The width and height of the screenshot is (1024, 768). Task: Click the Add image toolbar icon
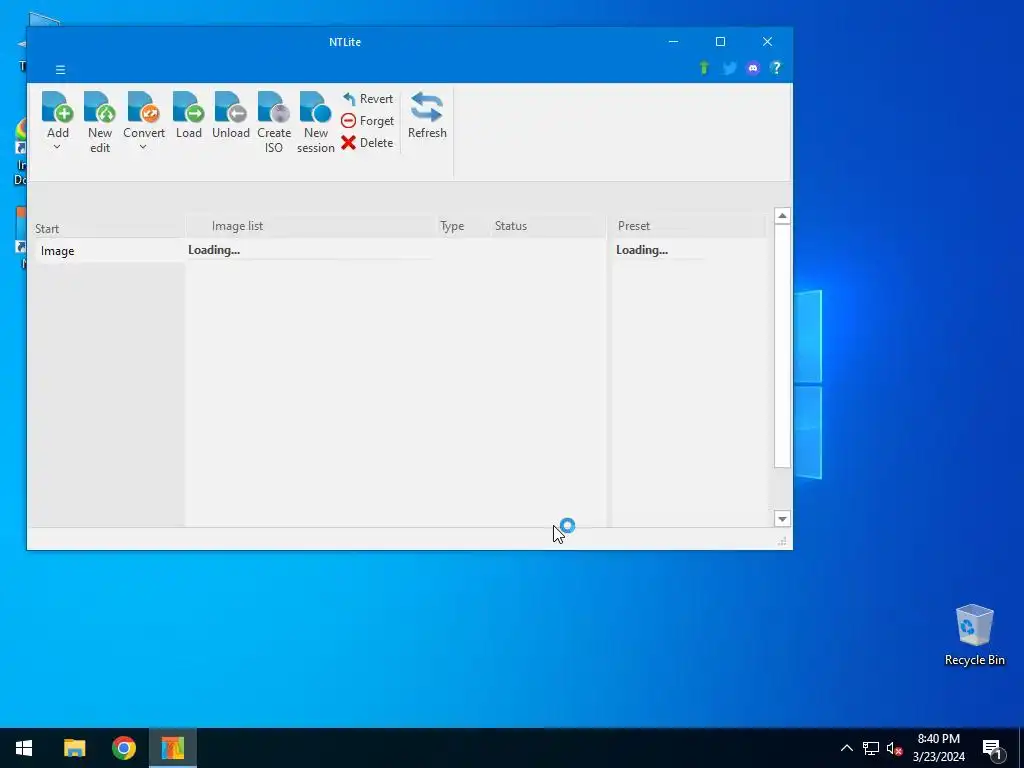[x=57, y=108]
